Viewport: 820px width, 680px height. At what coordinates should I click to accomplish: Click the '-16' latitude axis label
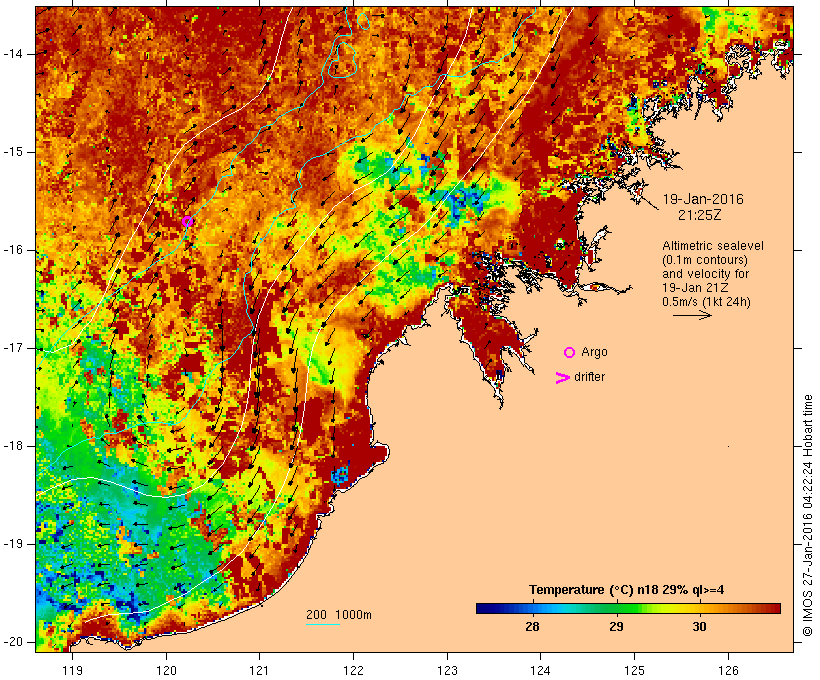(13, 250)
